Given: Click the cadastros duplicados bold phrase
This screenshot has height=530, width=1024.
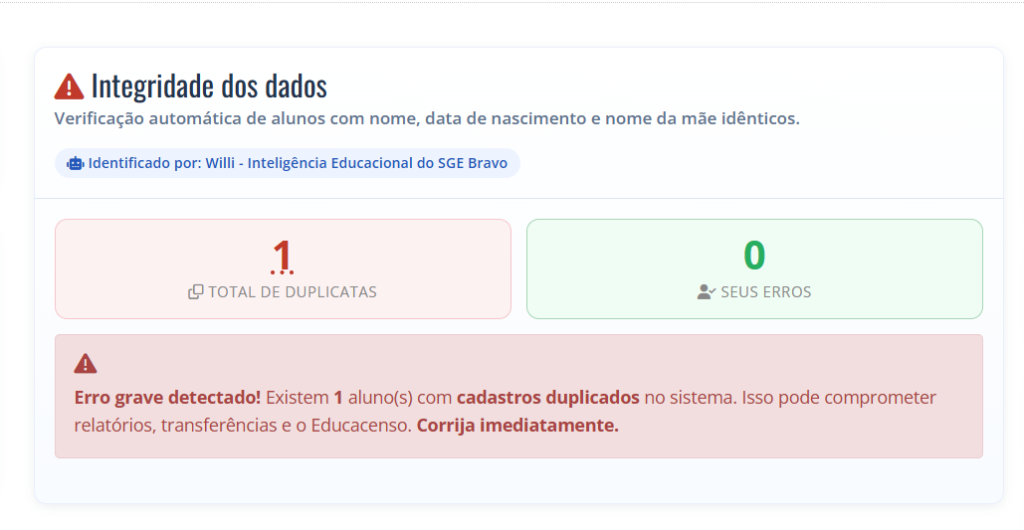Looking at the screenshot, I should coord(547,398).
